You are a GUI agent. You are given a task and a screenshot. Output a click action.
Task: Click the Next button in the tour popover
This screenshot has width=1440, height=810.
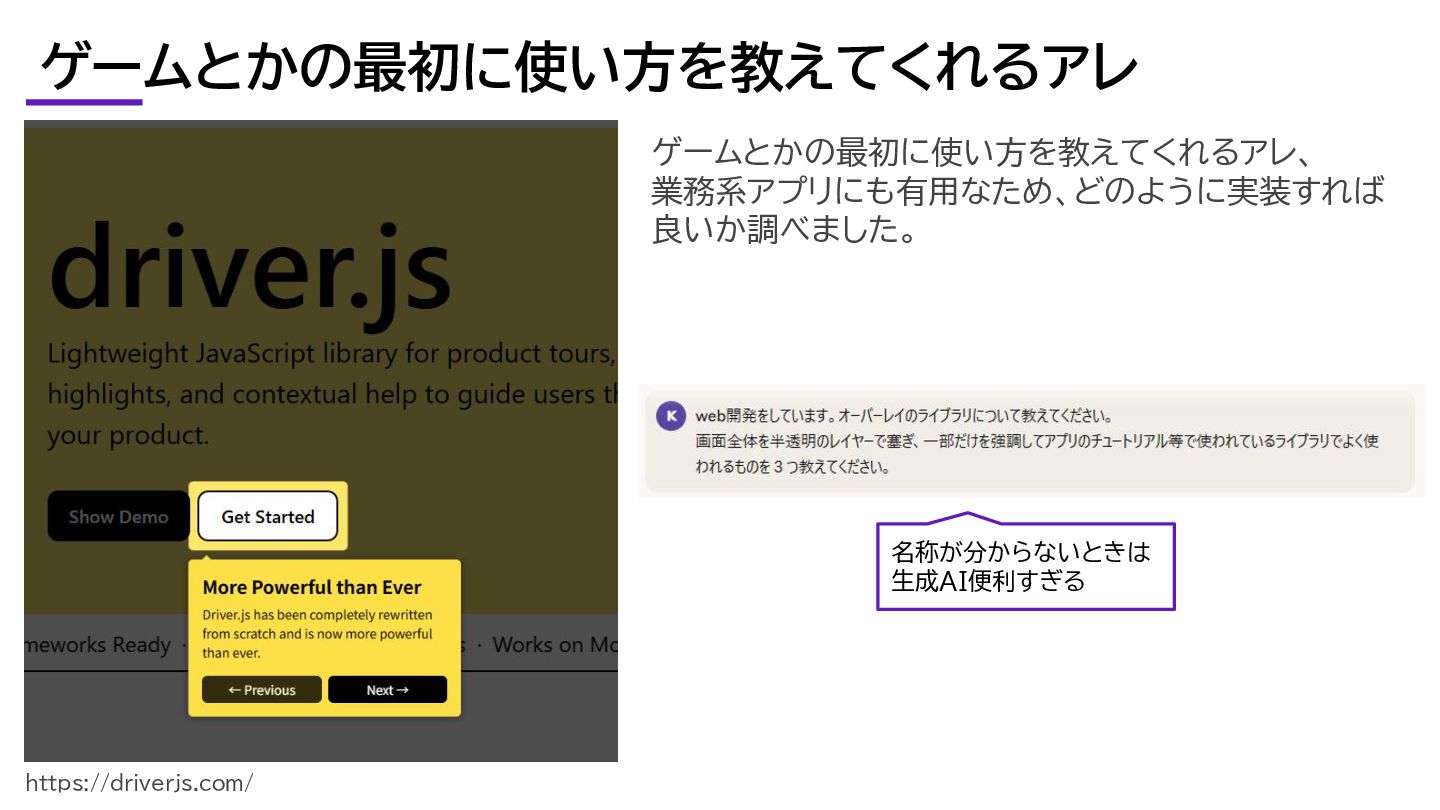tap(387, 690)
